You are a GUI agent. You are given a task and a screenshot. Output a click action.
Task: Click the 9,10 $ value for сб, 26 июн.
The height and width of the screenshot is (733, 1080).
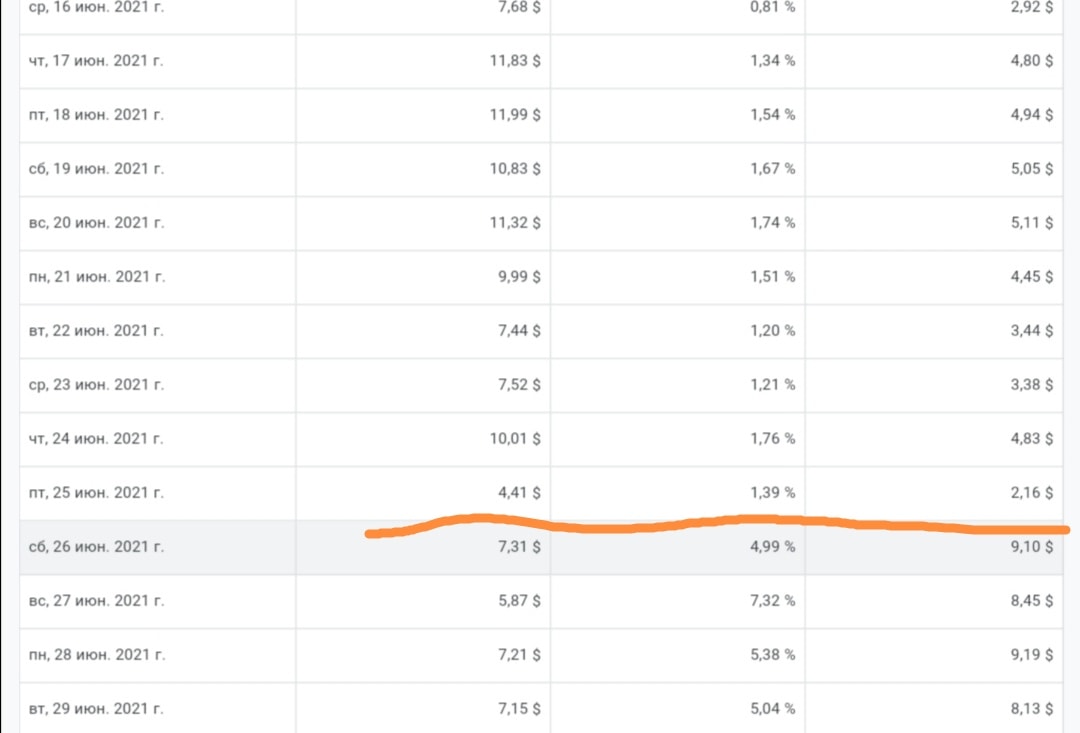click(1032, 547)
